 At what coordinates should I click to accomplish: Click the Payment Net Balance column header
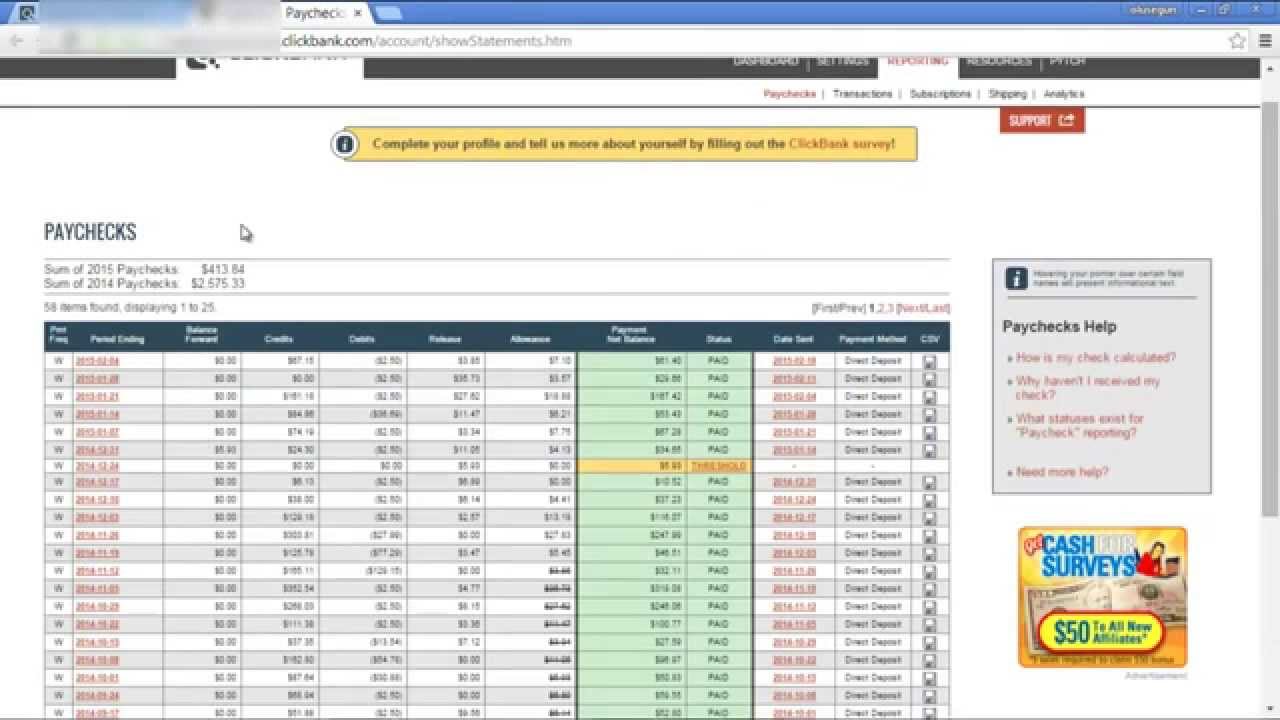click(x=630, y=335)
